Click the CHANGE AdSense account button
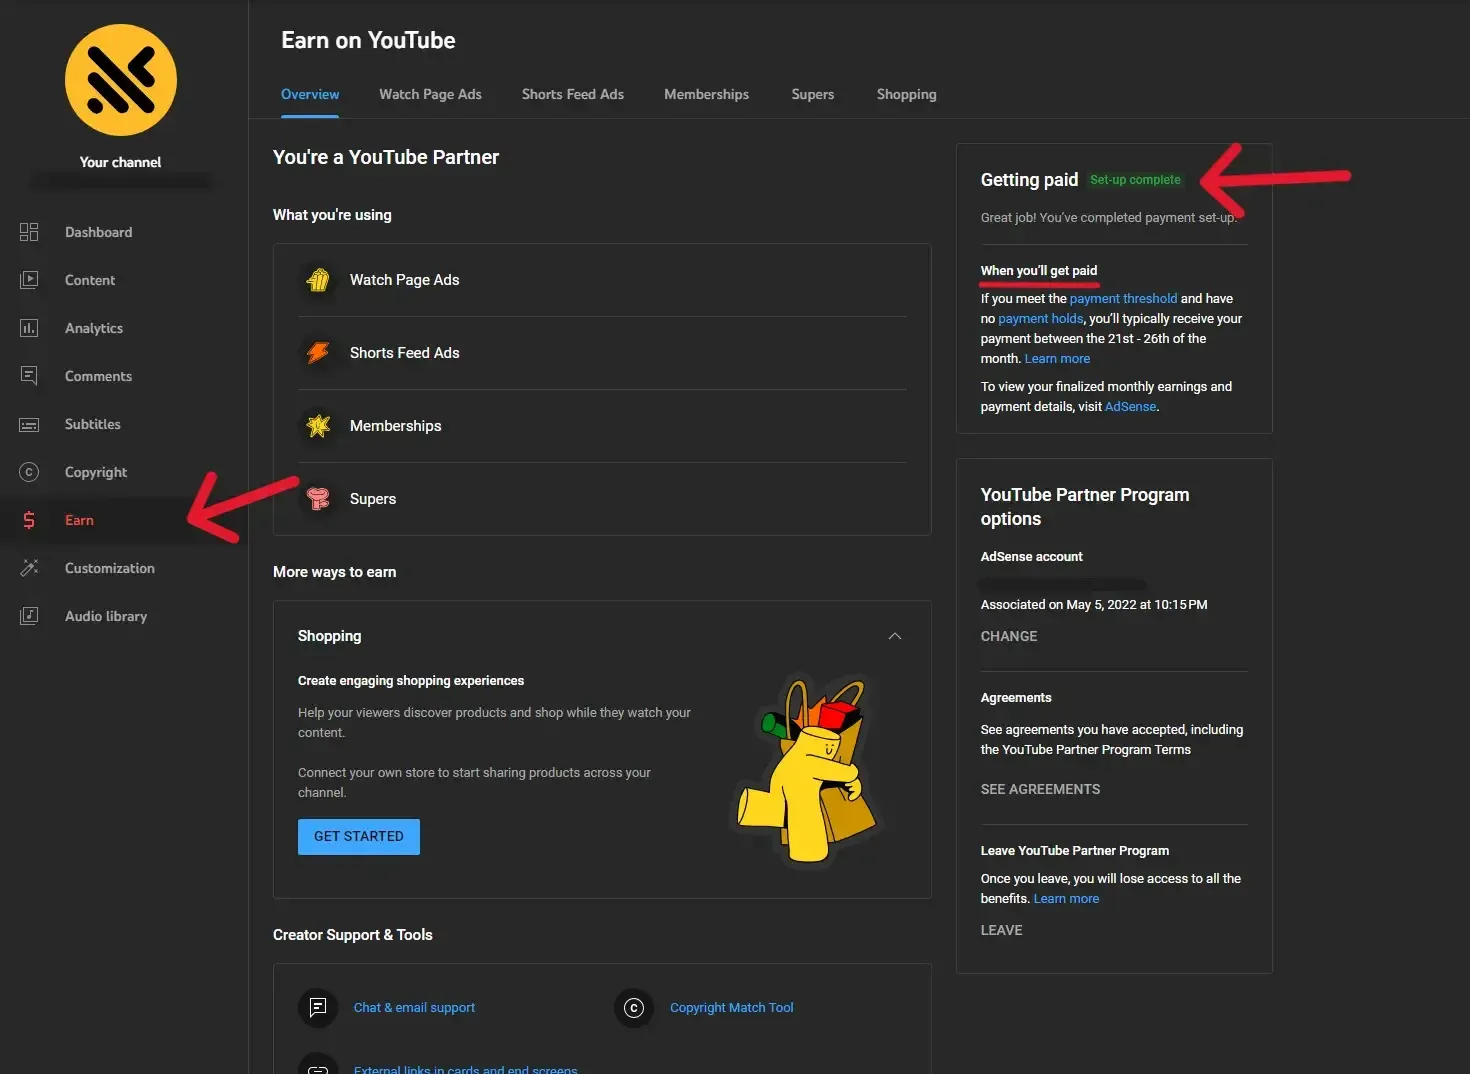Viewport: 1470px width, 1074px height. [x=1008, y=636]
